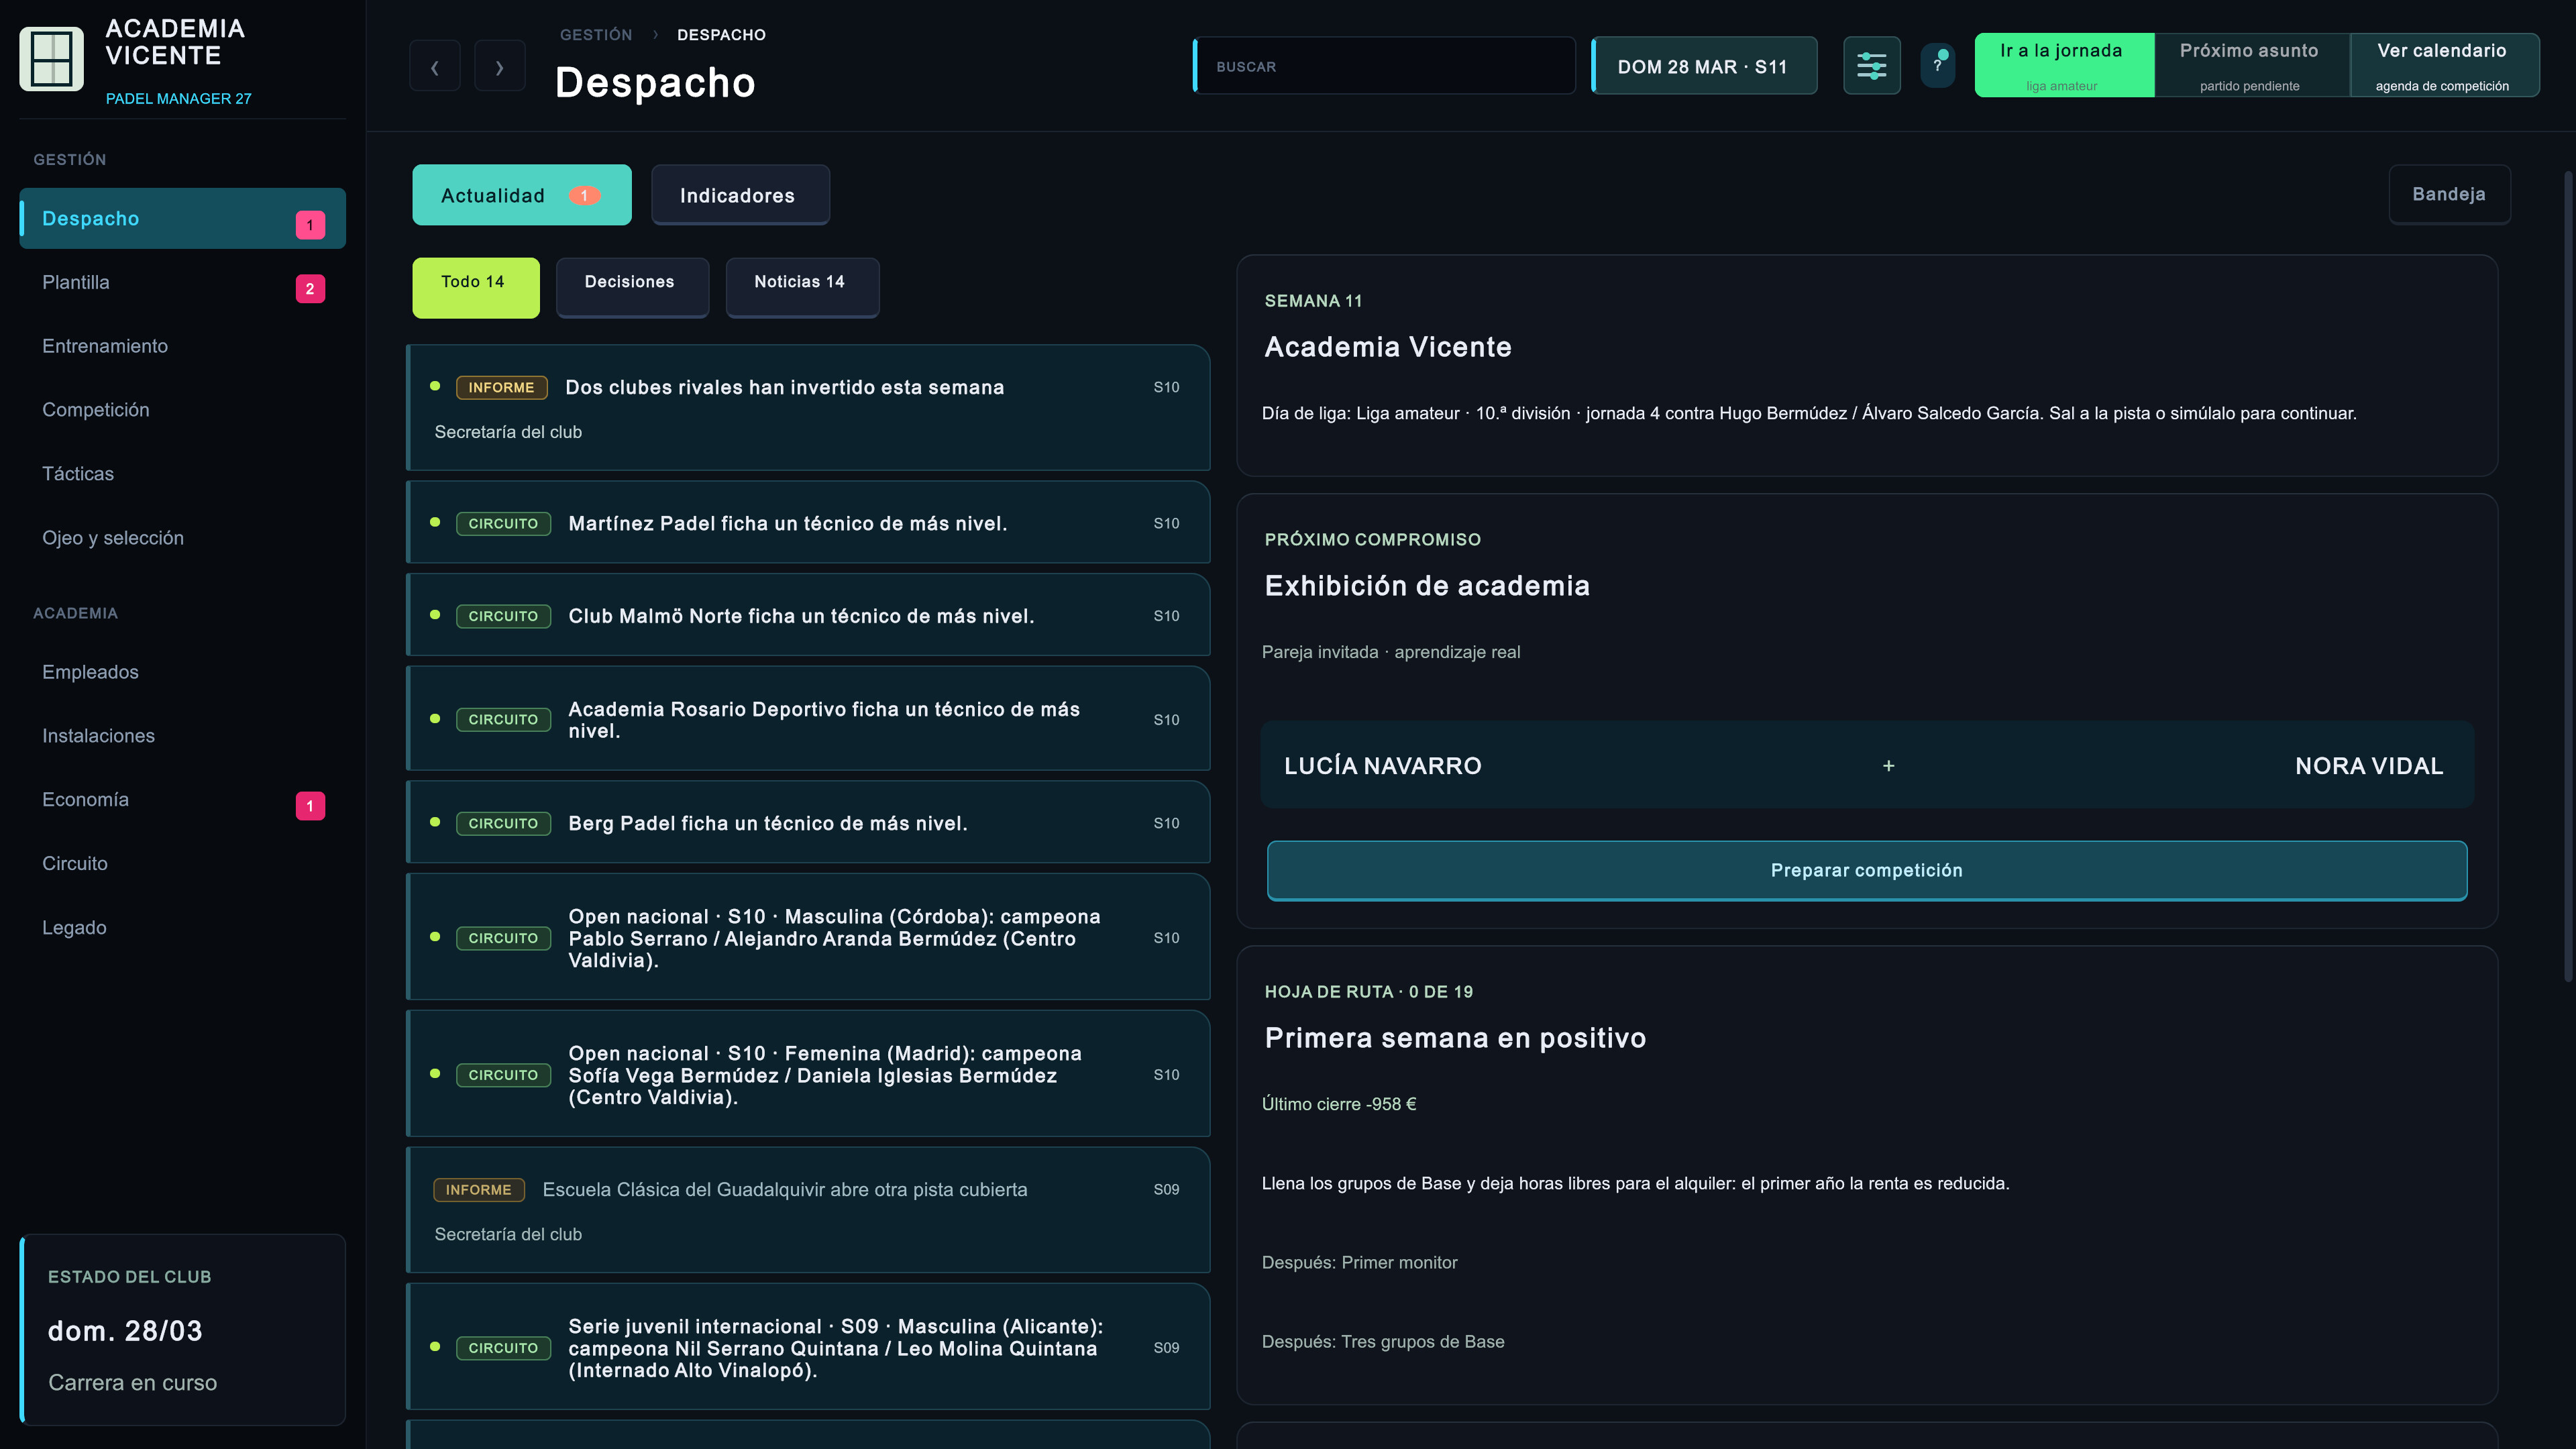Open news item Dos clubes rivales han invertido
This screenshot has height=1449, width=2576.
click(x=808, y=408)
